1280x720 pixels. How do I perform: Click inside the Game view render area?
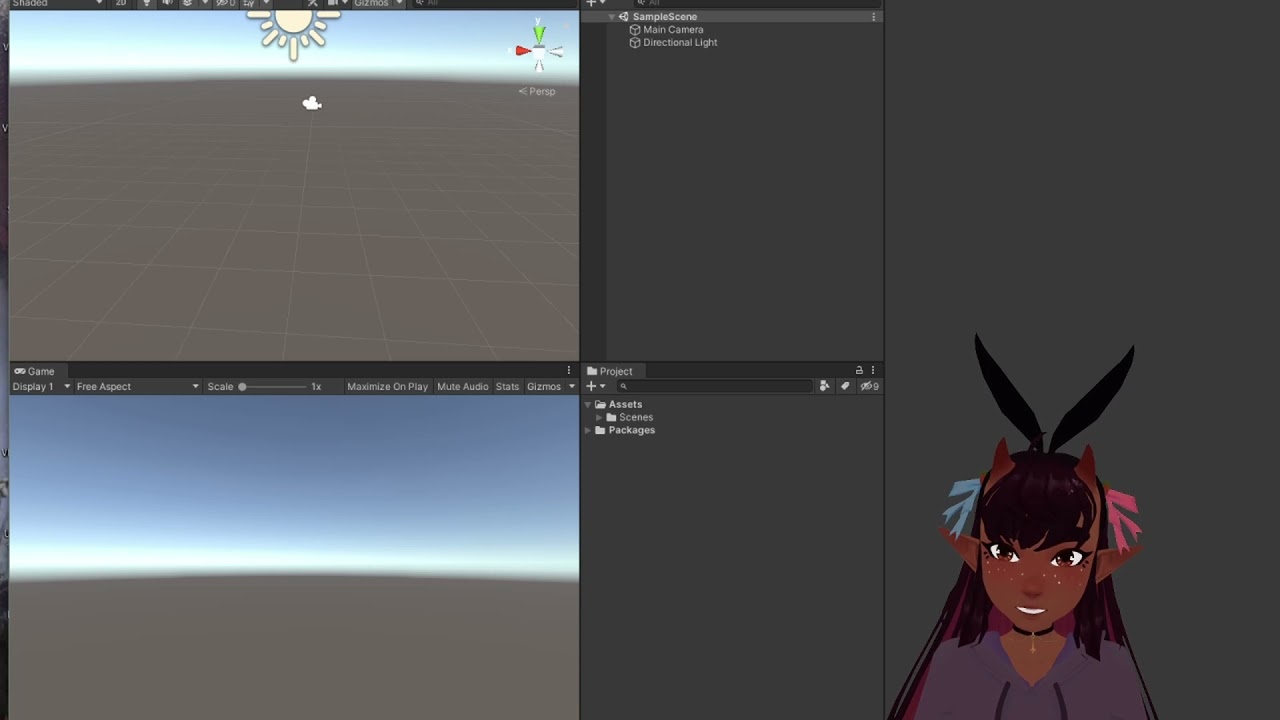(294, 557)
